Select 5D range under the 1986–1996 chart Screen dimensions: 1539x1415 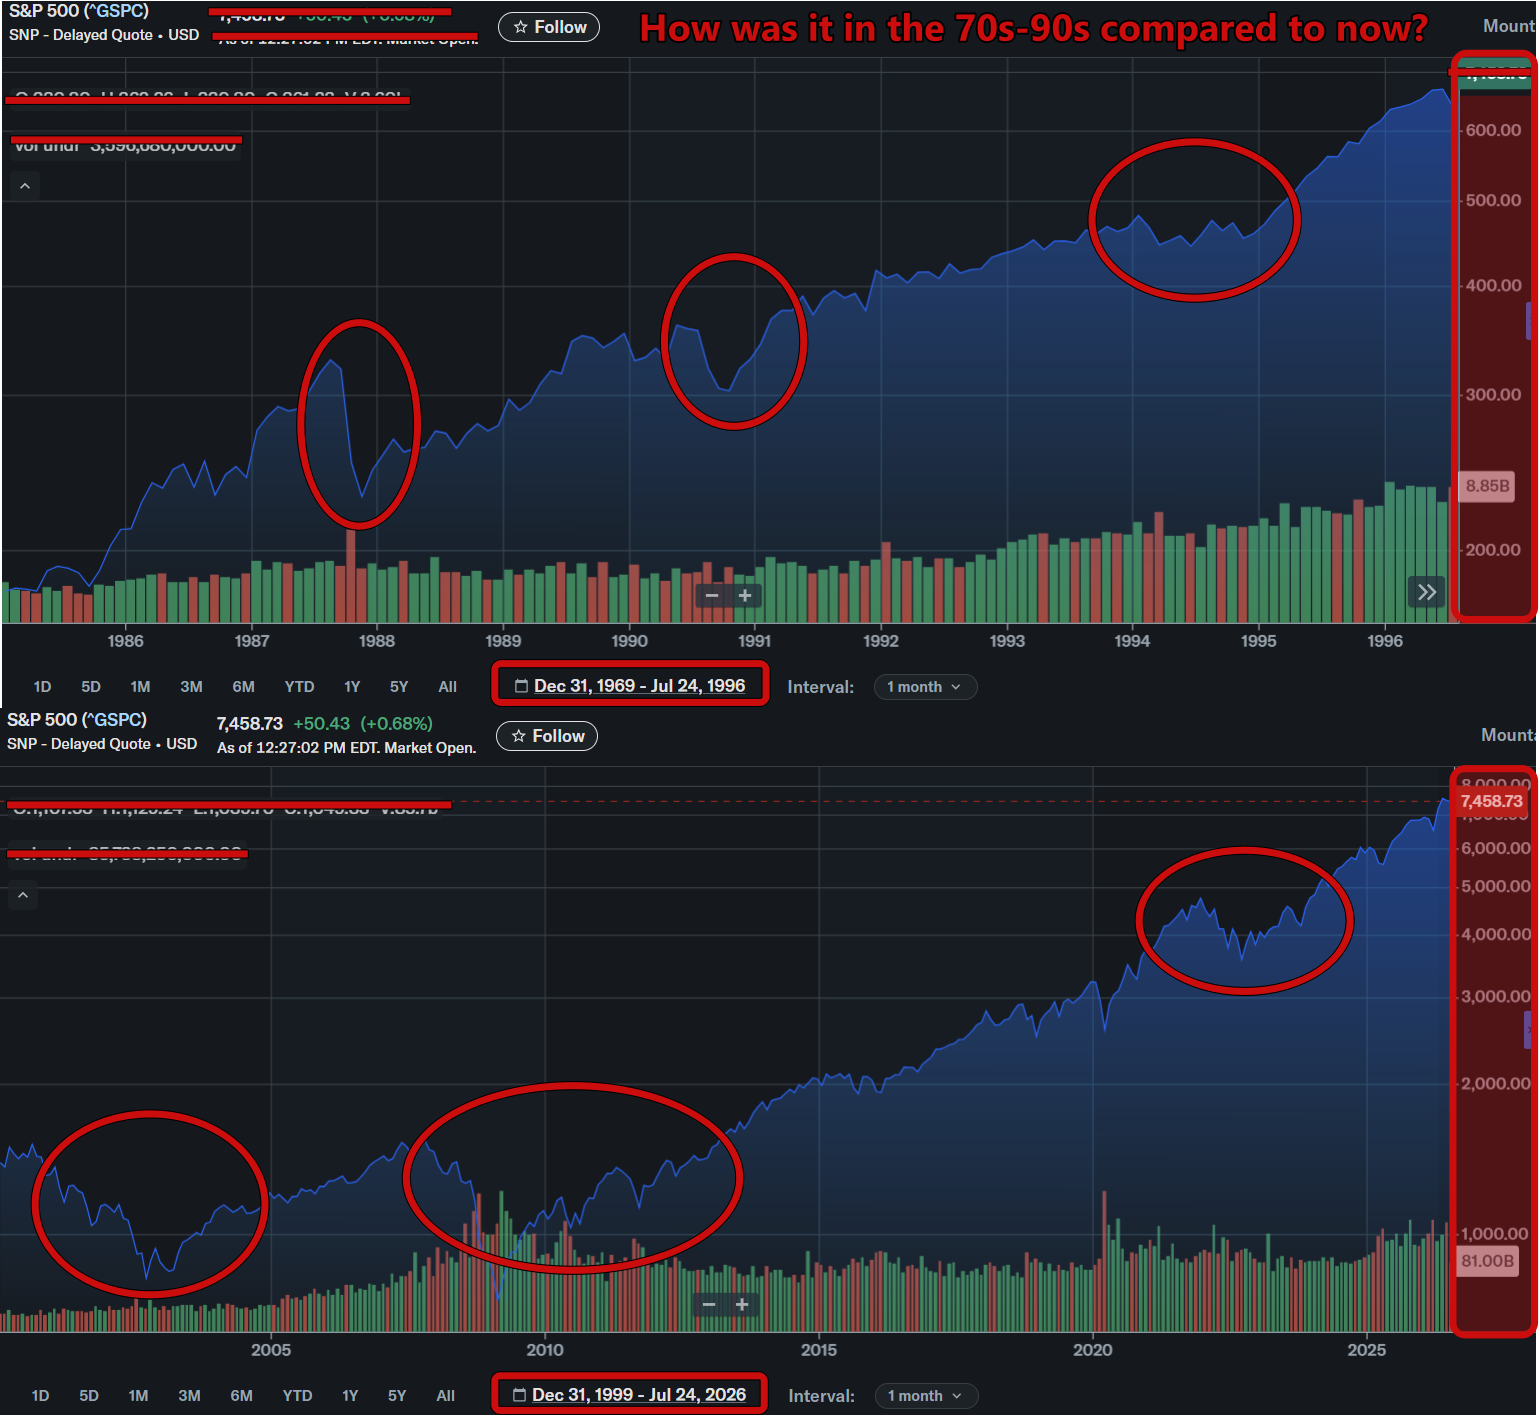[x=91, y=687]
